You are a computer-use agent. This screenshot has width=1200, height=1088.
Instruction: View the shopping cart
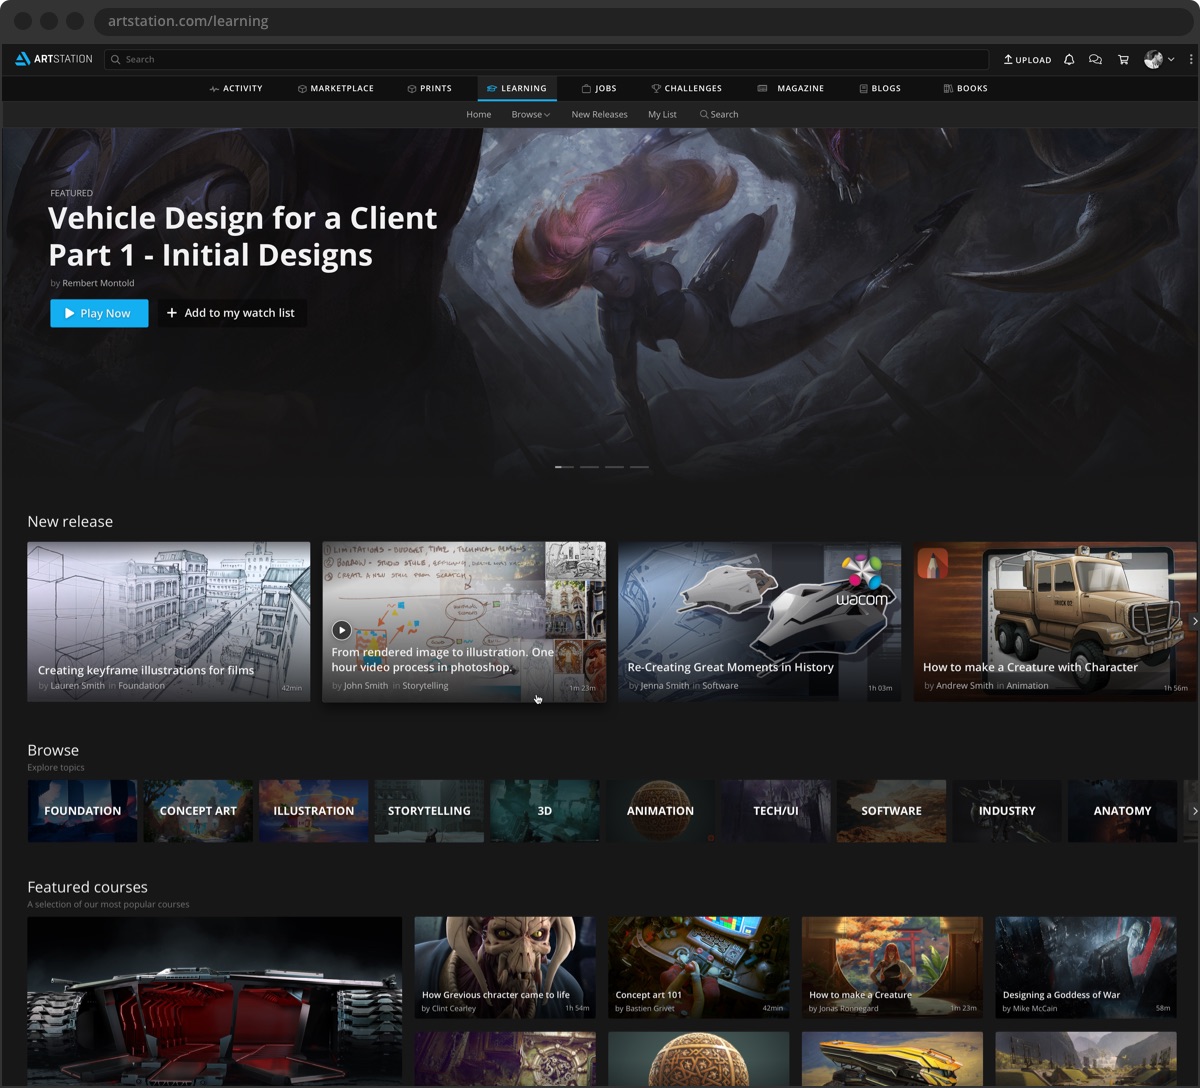coord(1123,60)
